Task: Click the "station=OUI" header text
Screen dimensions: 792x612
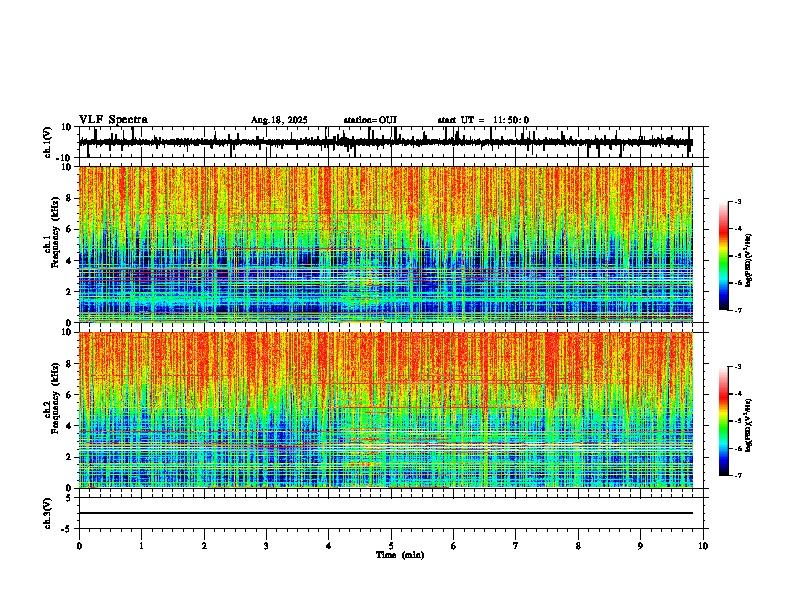Action: (370, 120)
